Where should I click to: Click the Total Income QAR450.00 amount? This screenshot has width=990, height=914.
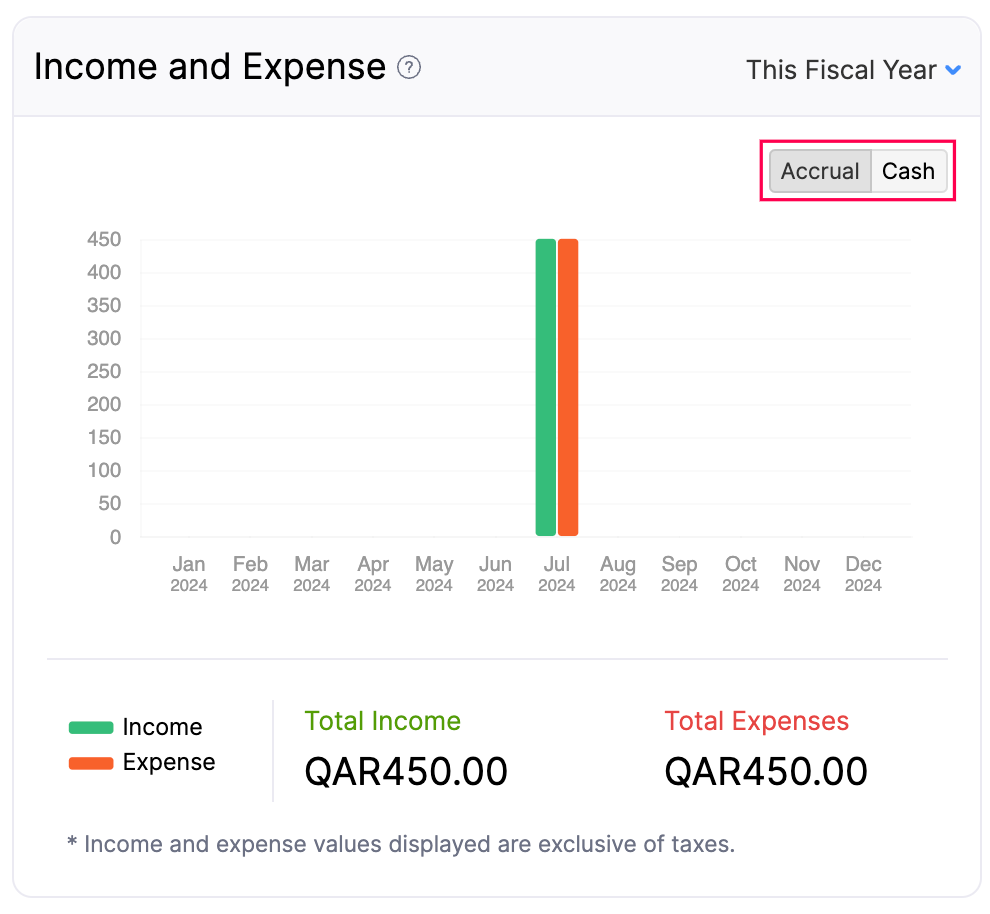(406, 771)
